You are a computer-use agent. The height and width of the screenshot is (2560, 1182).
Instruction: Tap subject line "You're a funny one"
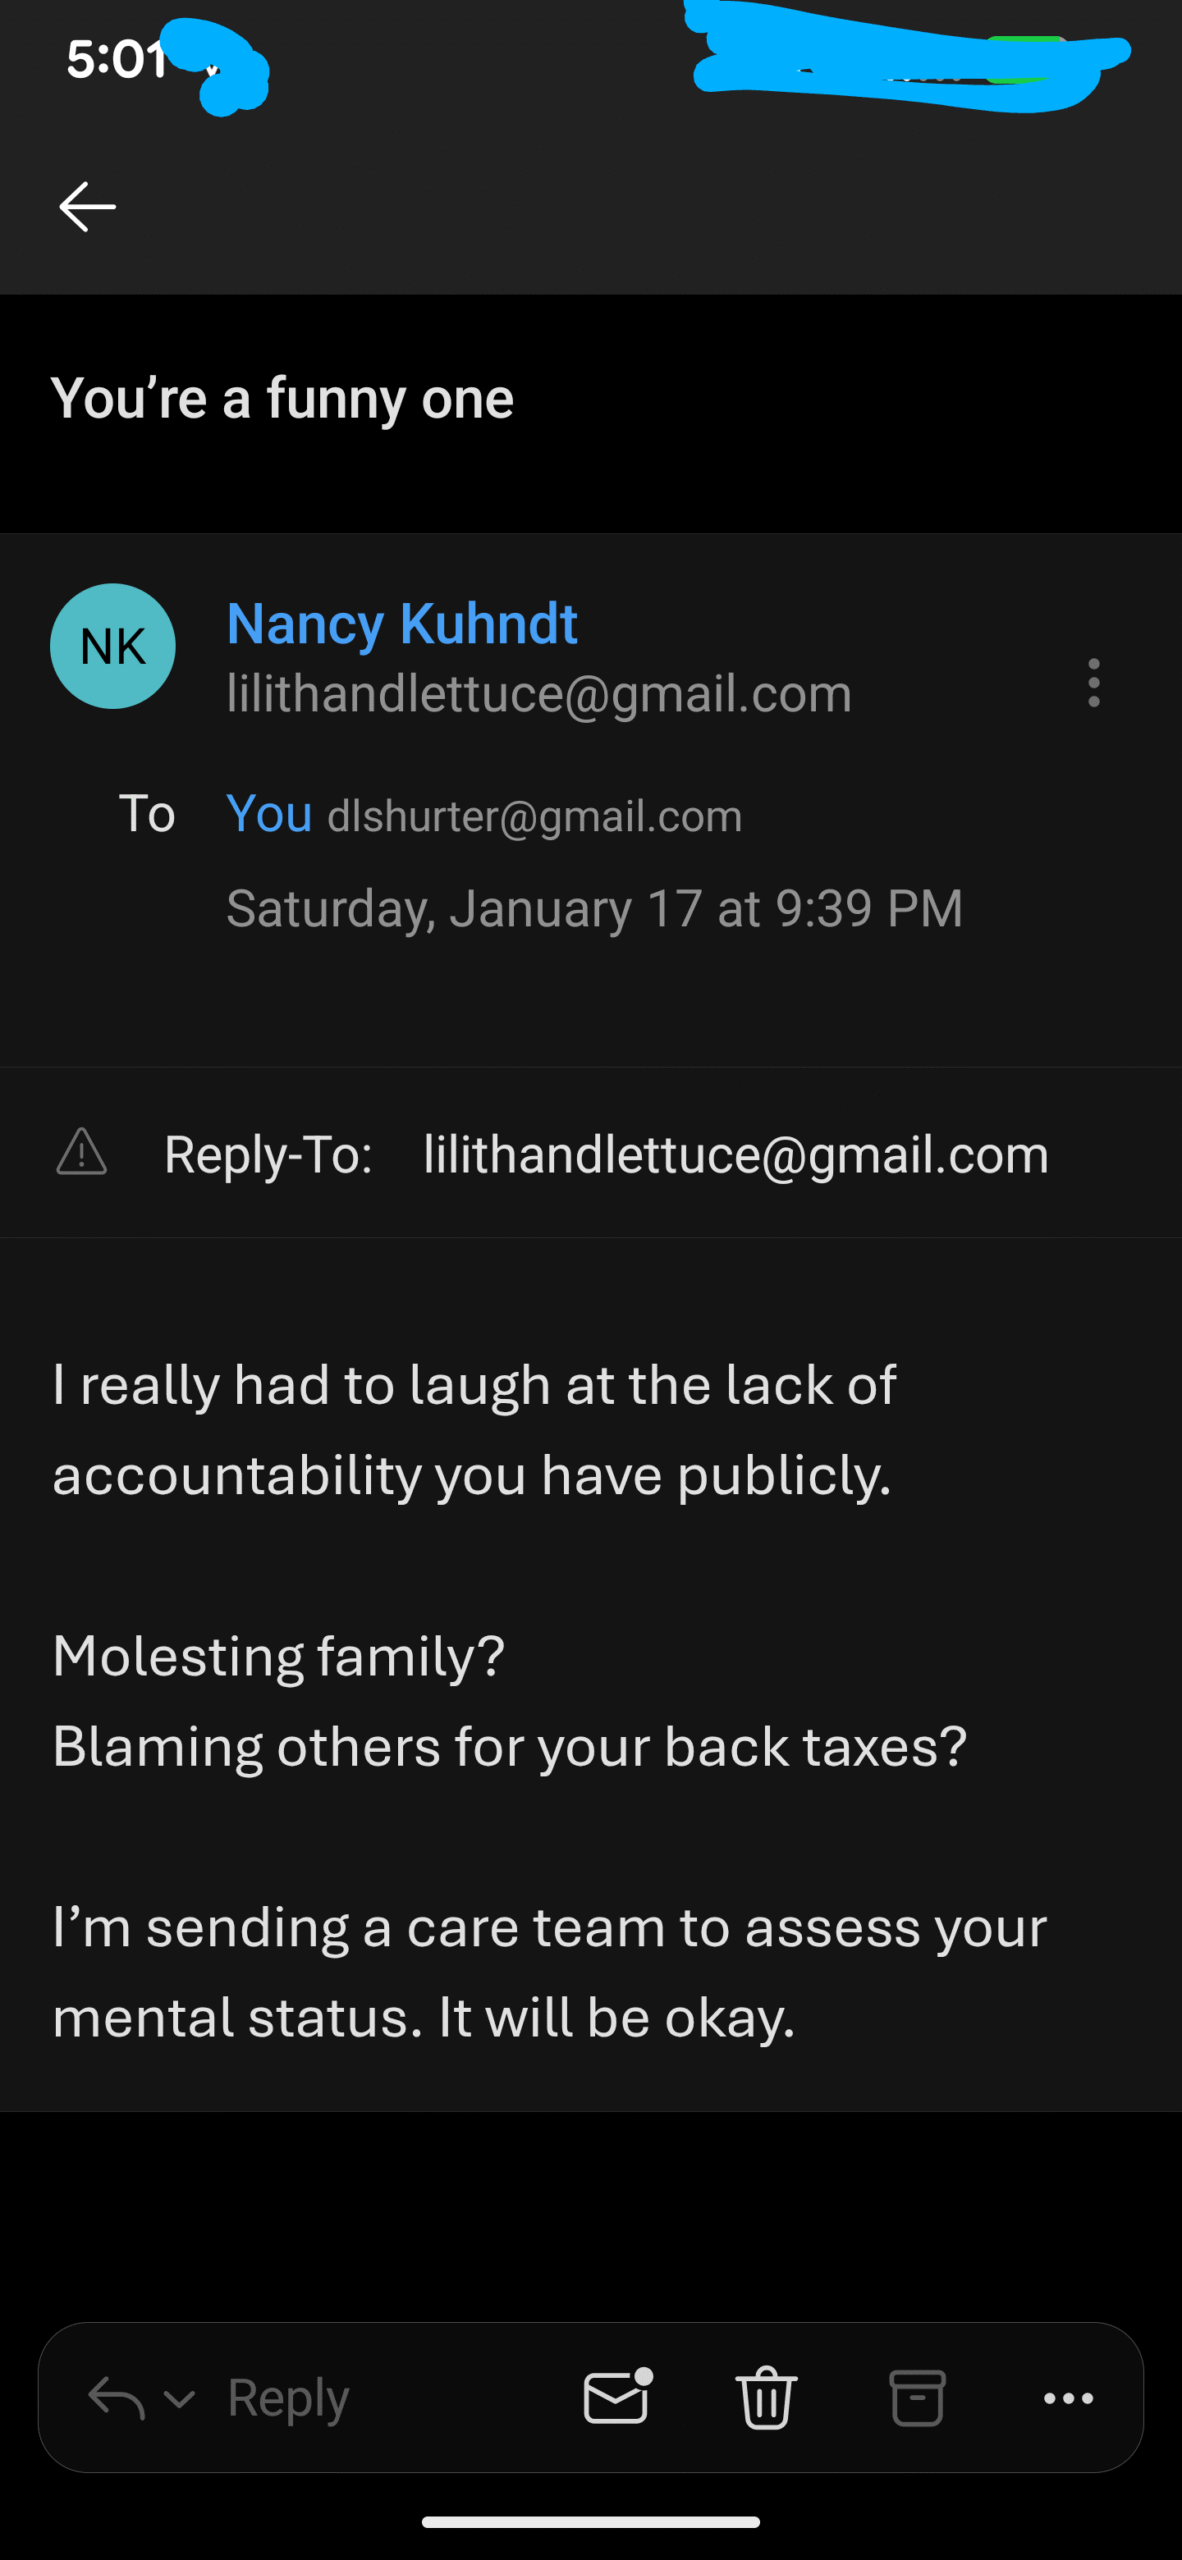[x=282, y=399]
